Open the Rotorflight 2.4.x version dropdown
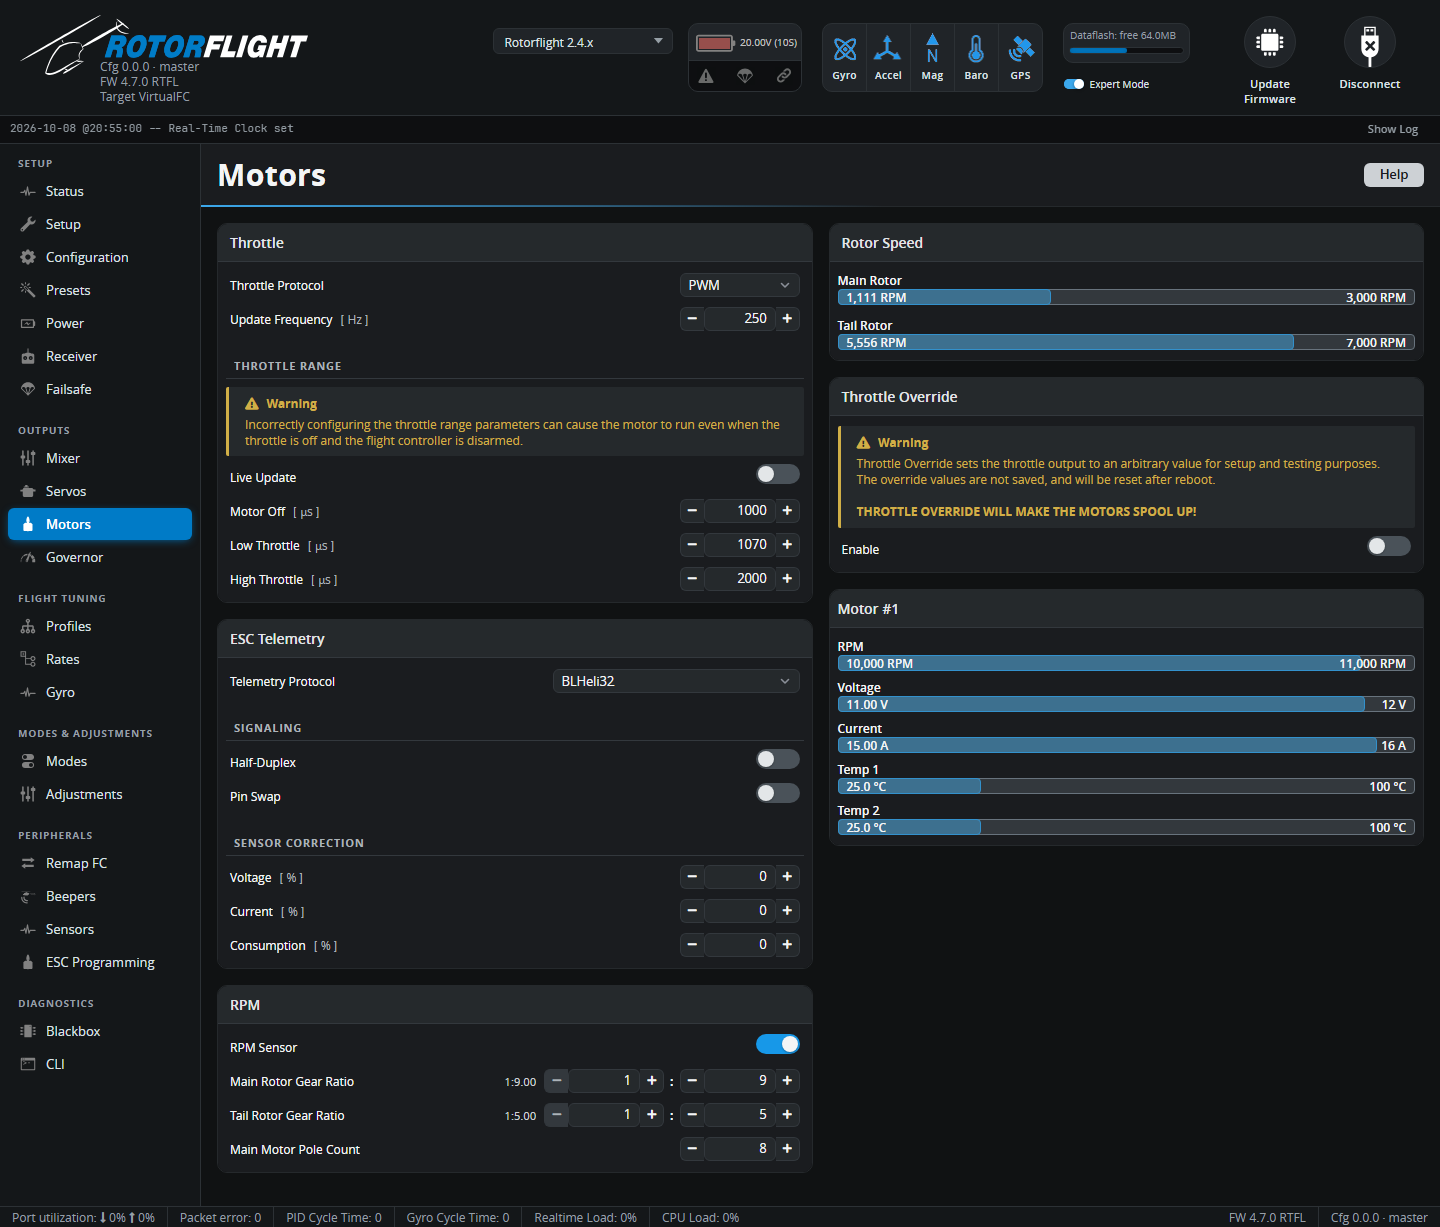The height and width of the screenshot is (1227, 1440). point(583,42)
